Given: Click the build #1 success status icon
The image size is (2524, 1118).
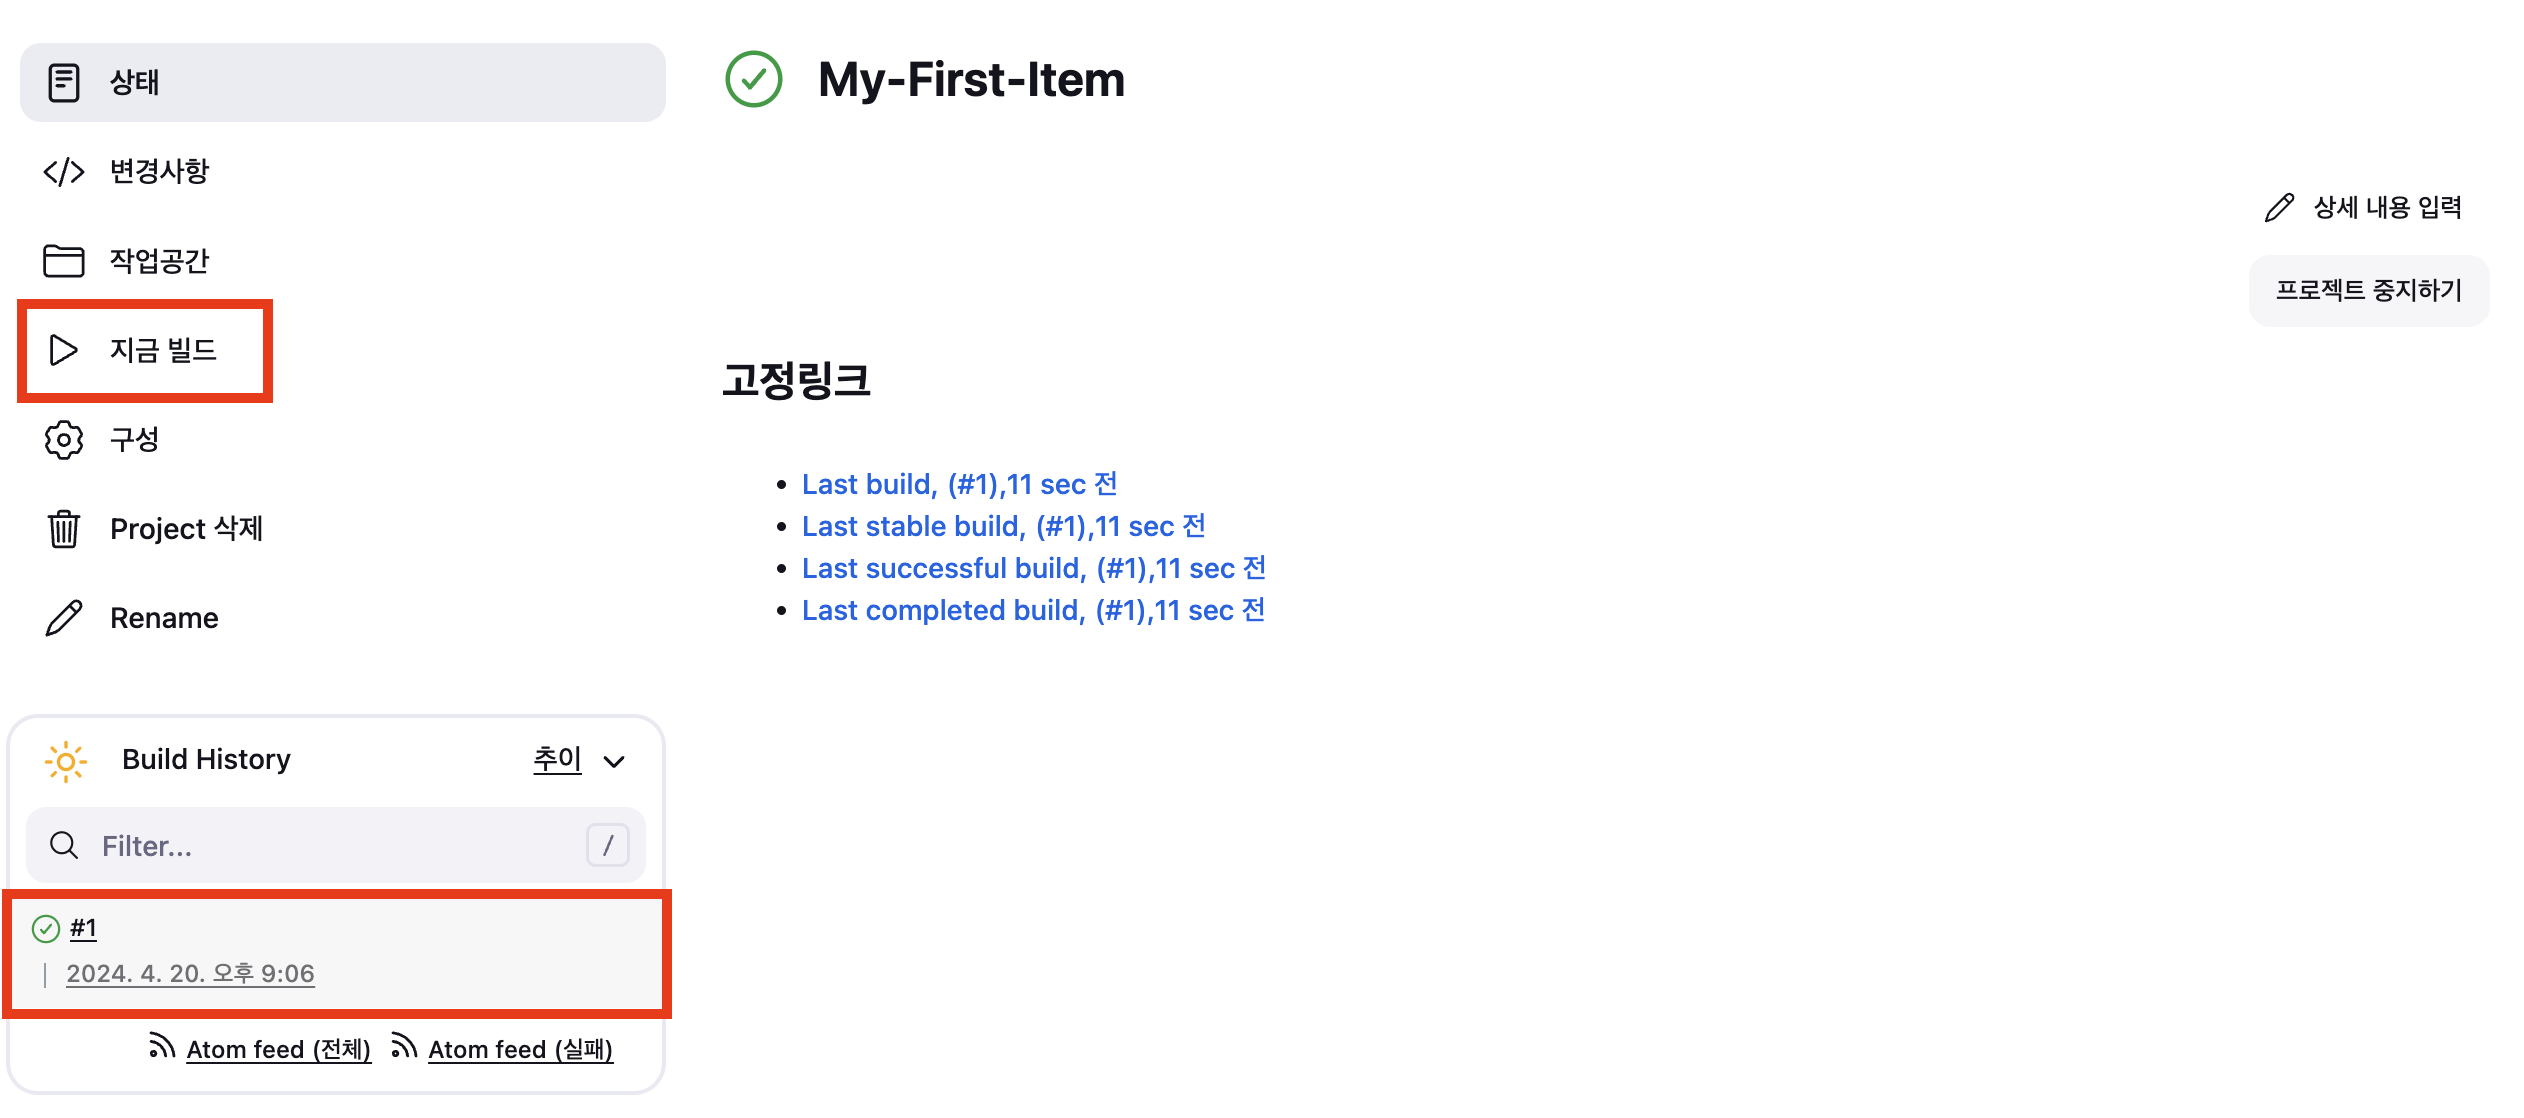Looking at the screenshot, I should click(46, 929).
